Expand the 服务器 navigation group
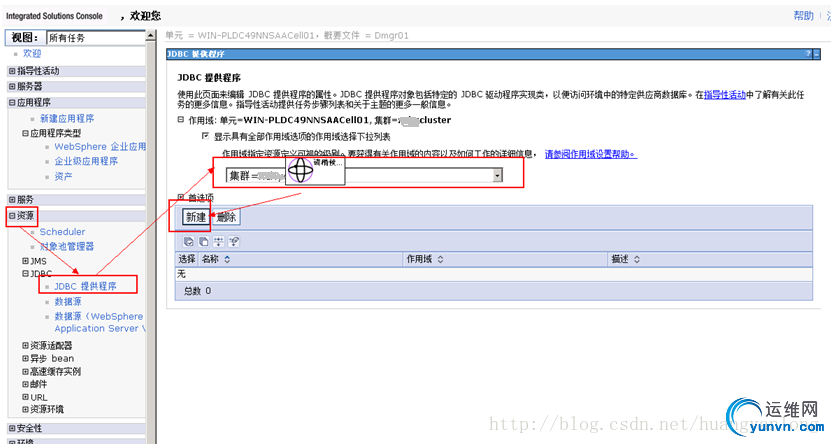 (x=12, y=86)
